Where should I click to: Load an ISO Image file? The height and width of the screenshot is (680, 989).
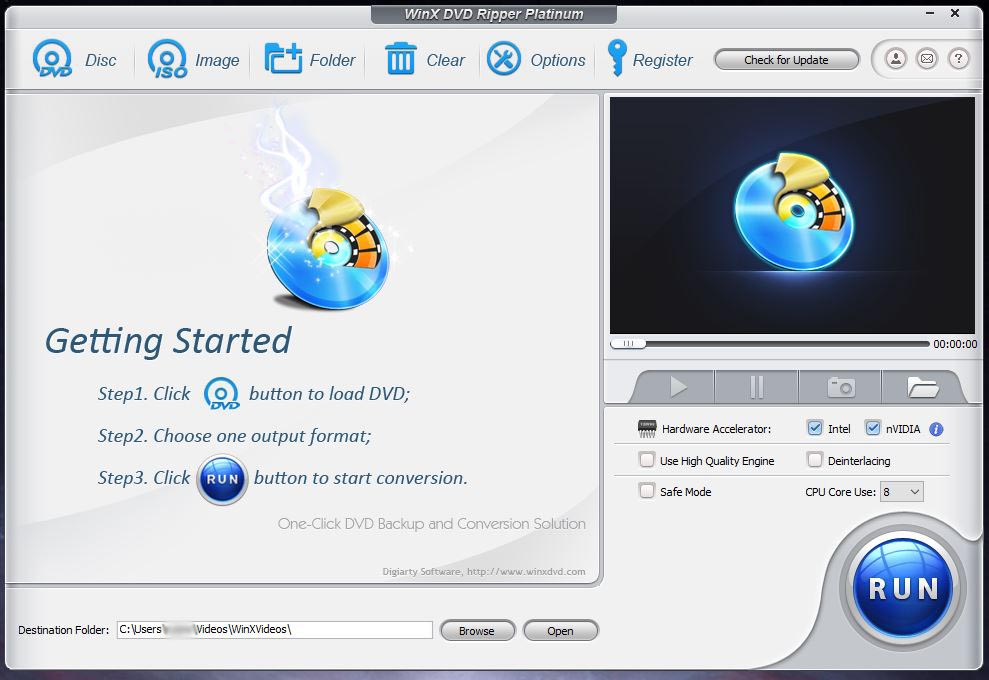(x=167, y=60)
